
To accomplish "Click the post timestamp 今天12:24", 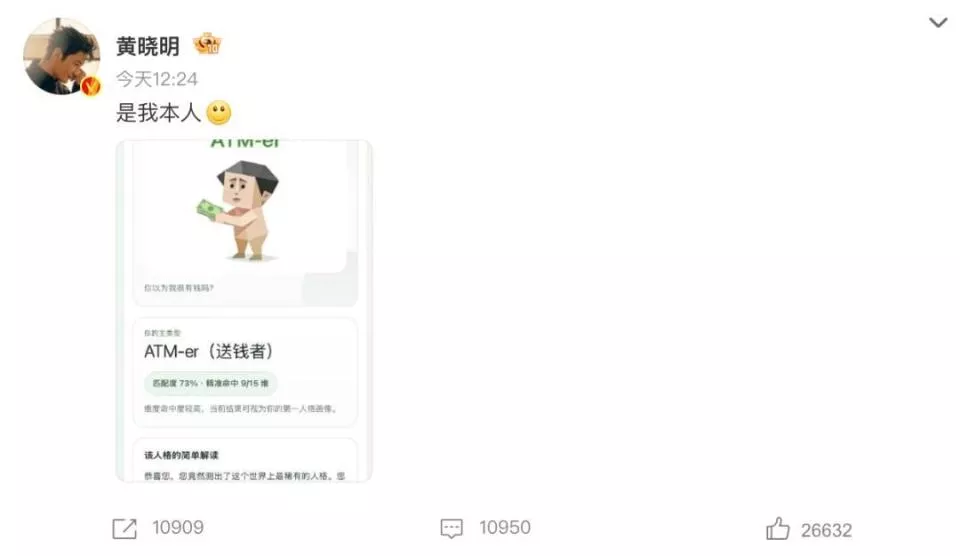I will pyautogui.click(x=157, y=79).
